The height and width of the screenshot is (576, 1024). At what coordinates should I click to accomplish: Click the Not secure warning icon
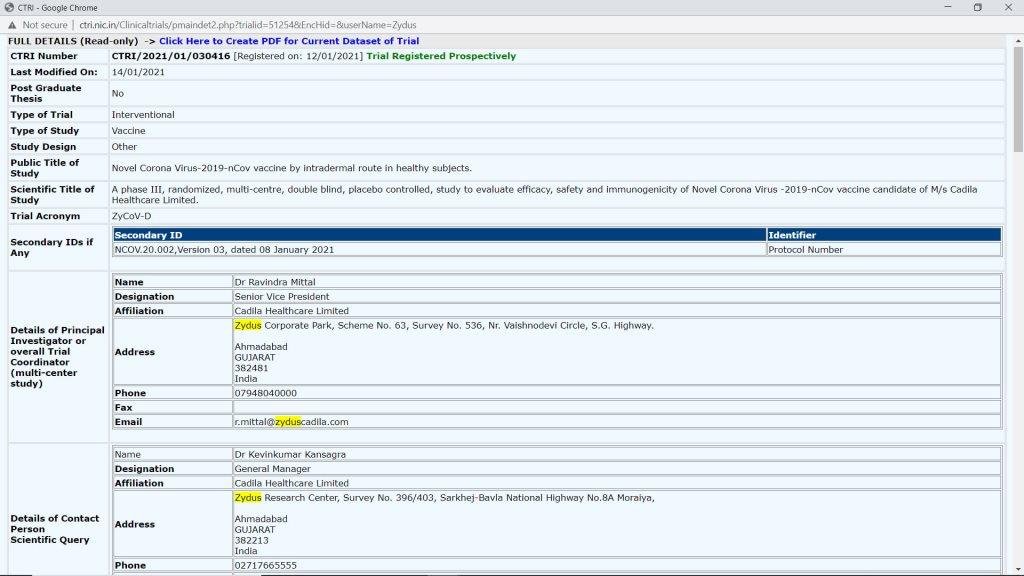12,25
